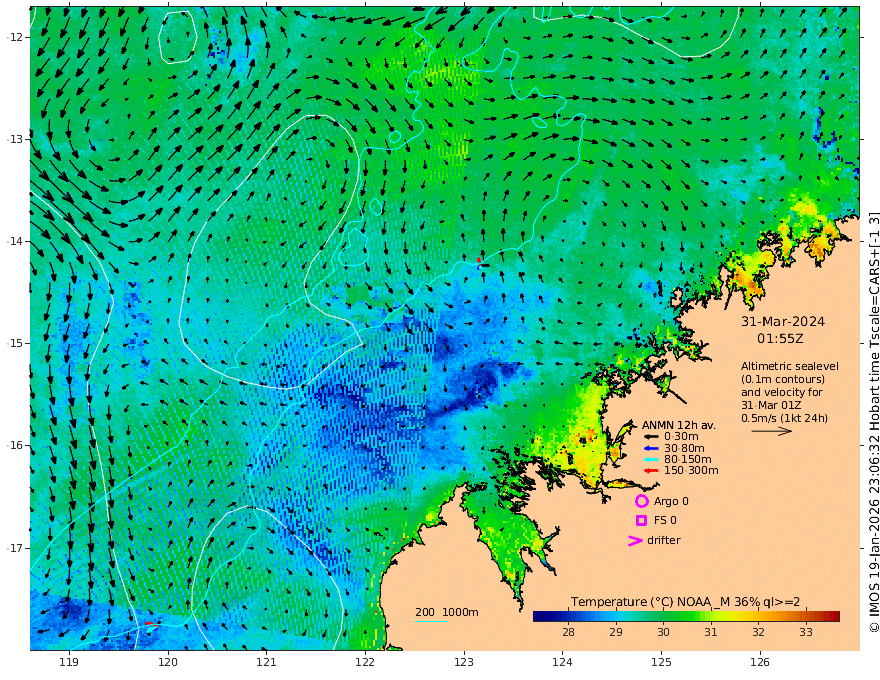Screen dimensions: 880x680
Task: Click the cyan 80-150m arrow legend symbol
Action: tap(650, 460)
